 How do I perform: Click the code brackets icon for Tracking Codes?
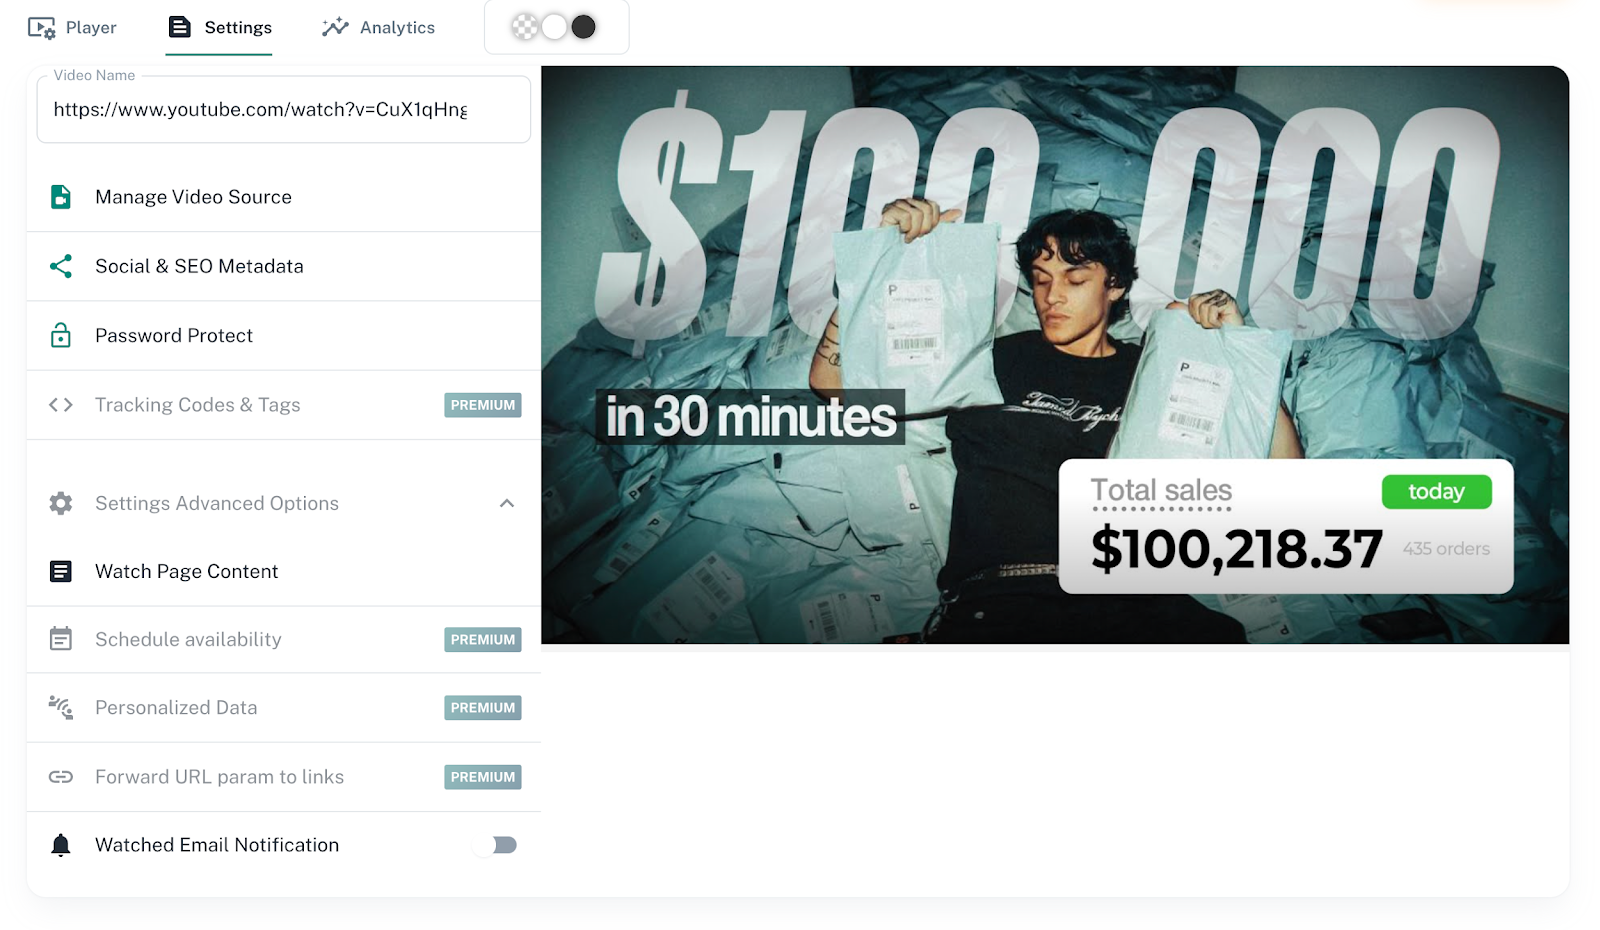coord(61,405)
